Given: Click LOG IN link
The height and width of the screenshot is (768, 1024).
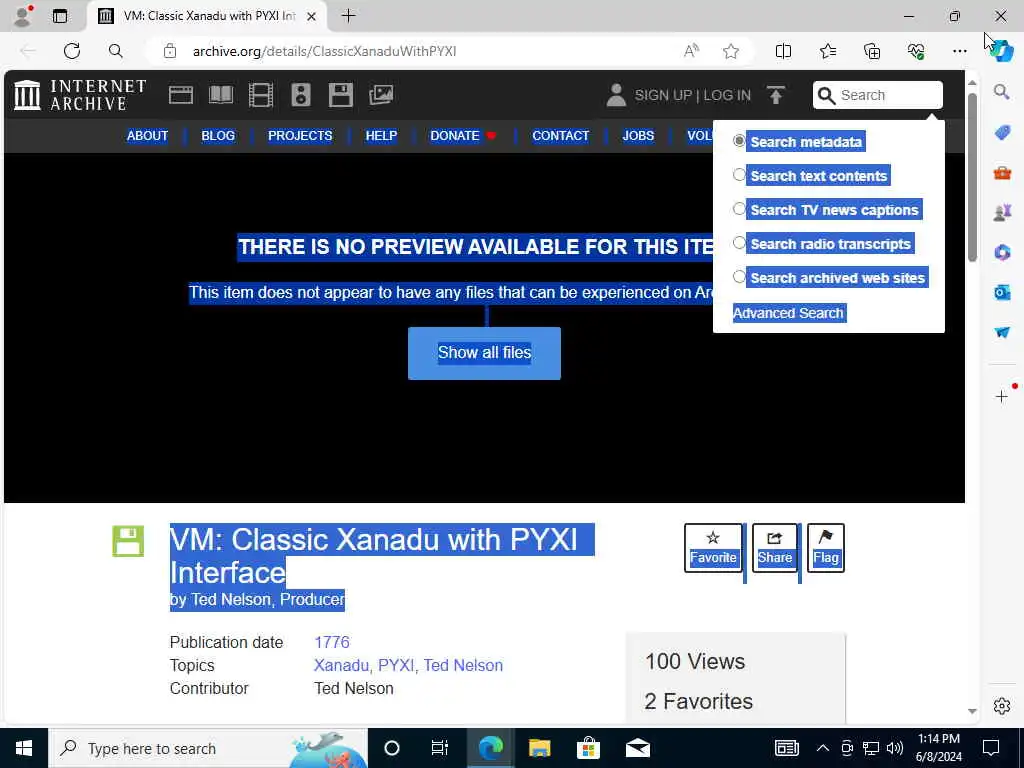Looking at the screenshot, I should [727, 95].
